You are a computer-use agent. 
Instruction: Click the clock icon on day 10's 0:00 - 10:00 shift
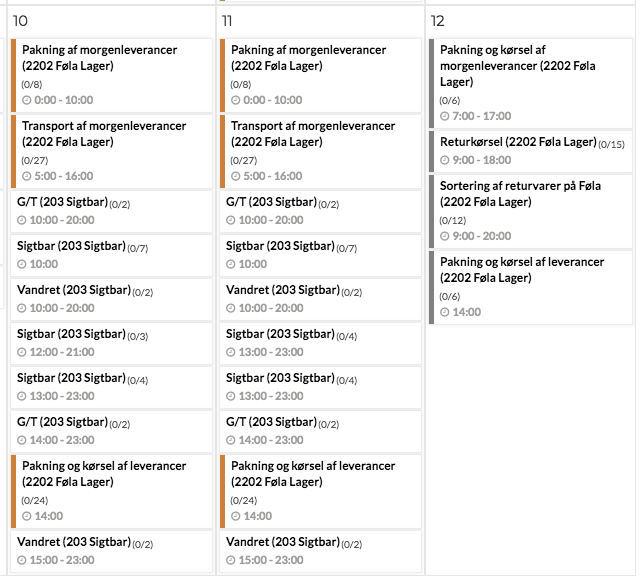point(27,100)
